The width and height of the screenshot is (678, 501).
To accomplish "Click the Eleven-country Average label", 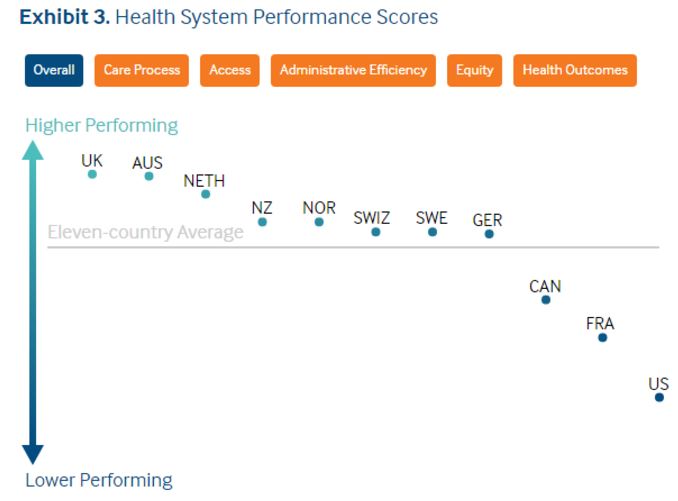I will [x=146, y=233].
